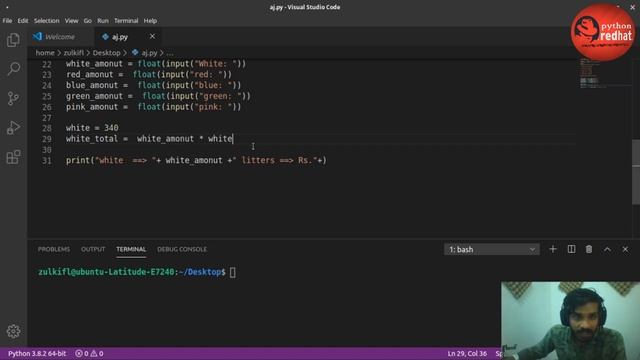Open the Selection menu

pos(47,20)
